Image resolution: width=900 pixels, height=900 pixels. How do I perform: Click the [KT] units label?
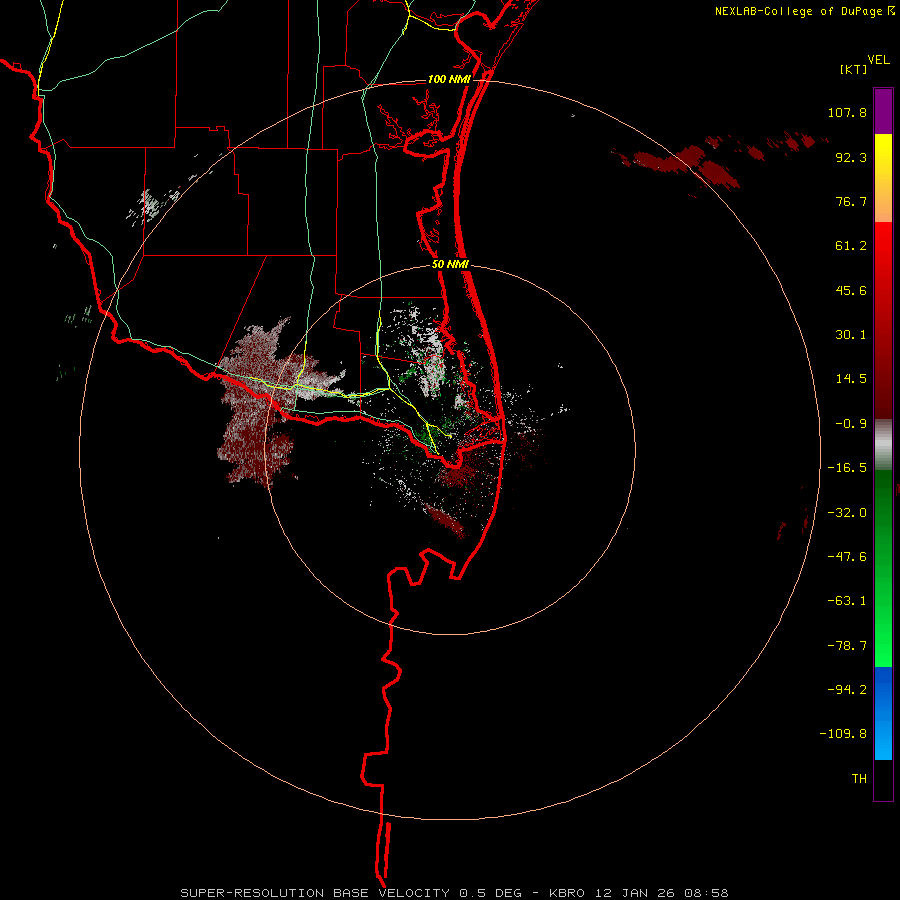click(x=854, y=69)
